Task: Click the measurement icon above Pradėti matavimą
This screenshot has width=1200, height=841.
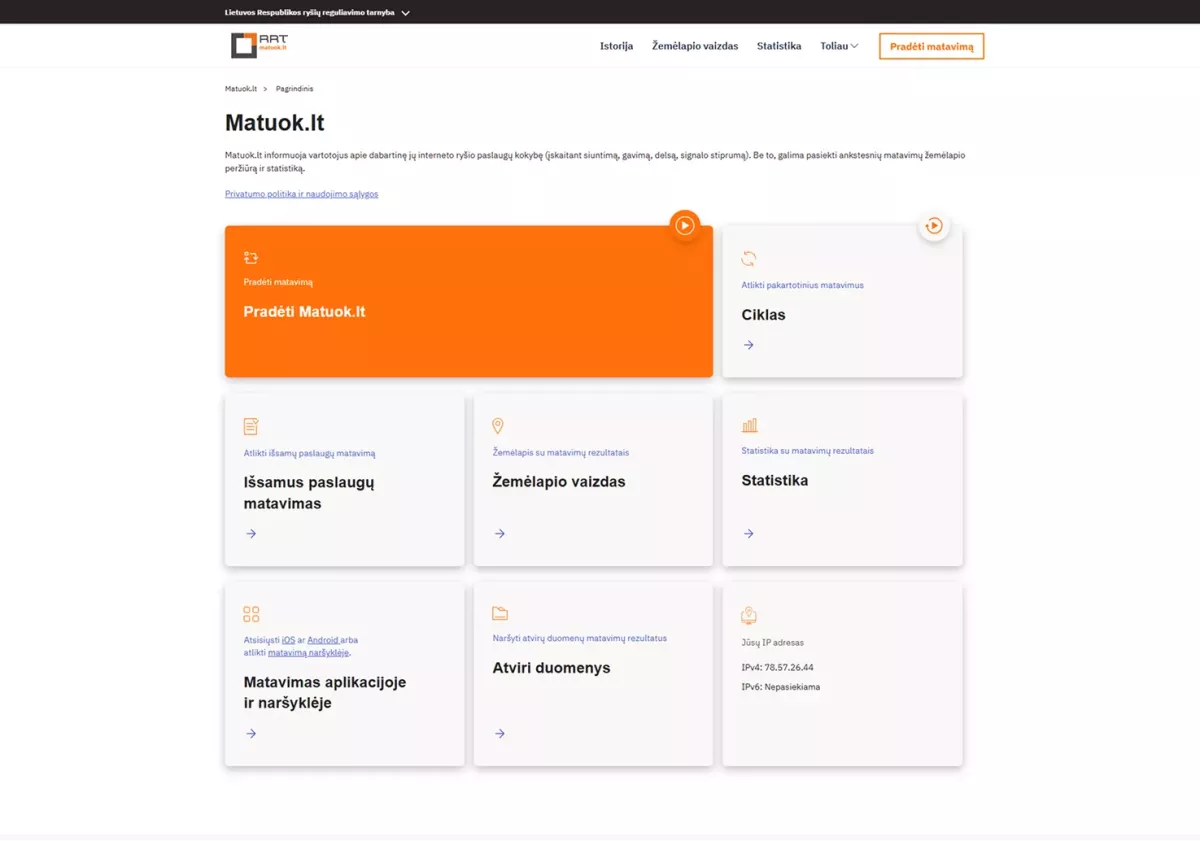Action: pos(251,258)
